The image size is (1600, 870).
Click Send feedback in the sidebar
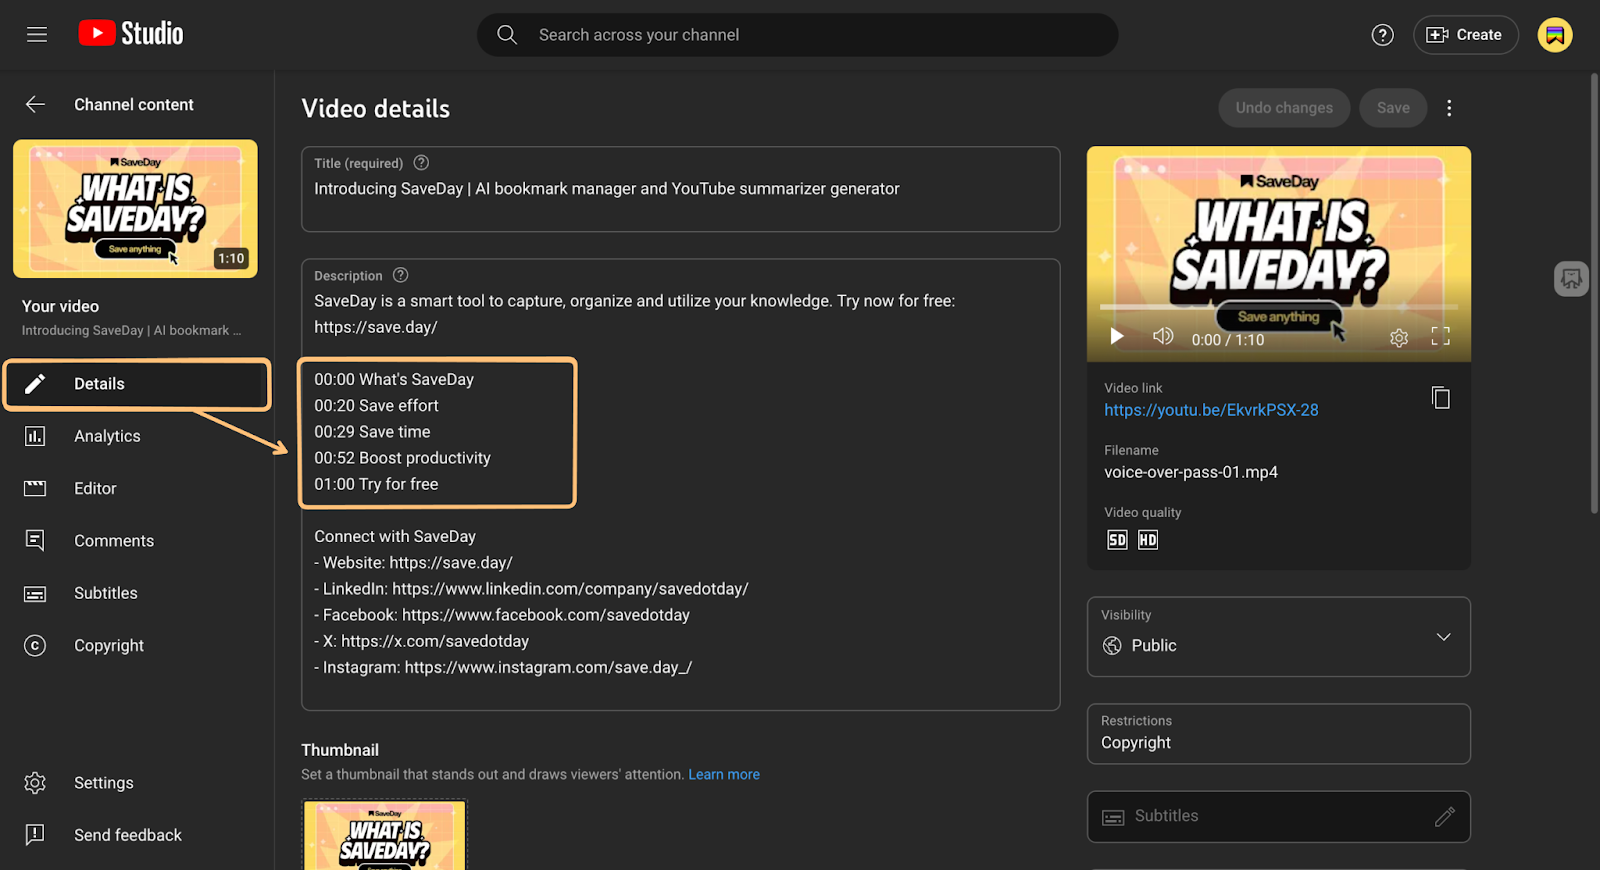coord(128,835)
